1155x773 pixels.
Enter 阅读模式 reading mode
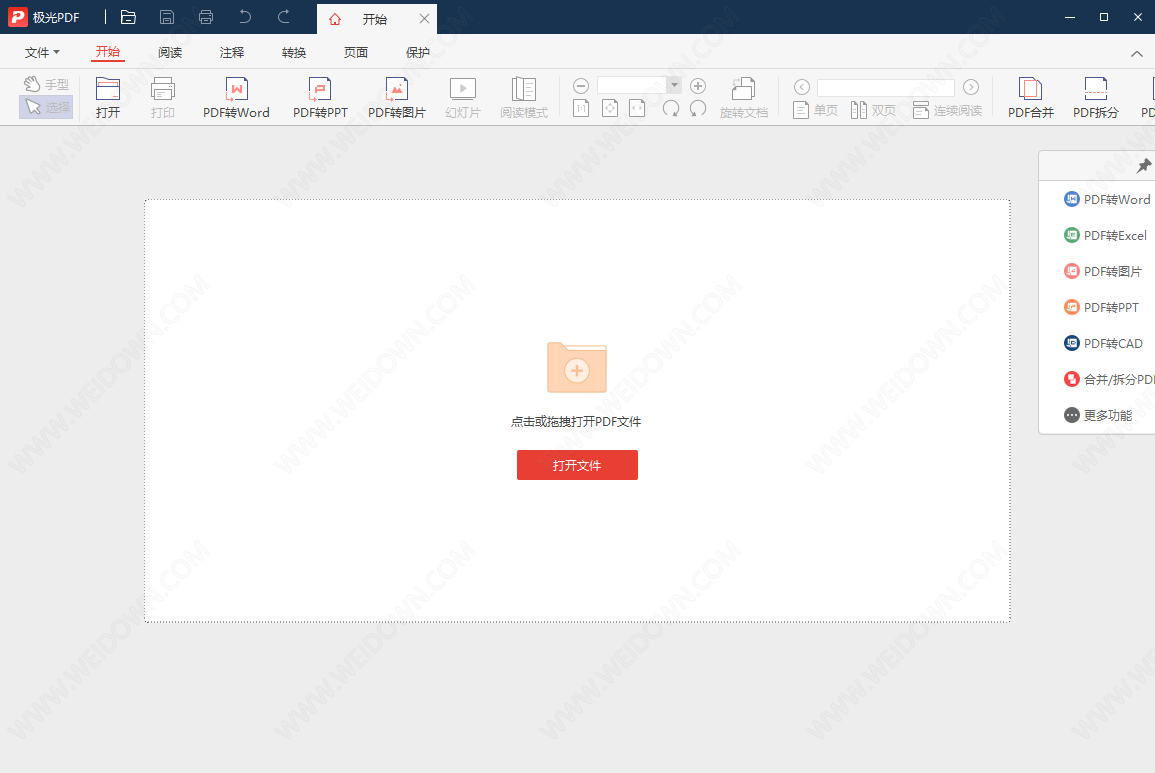pyautogui.click(x=524, y=97)
